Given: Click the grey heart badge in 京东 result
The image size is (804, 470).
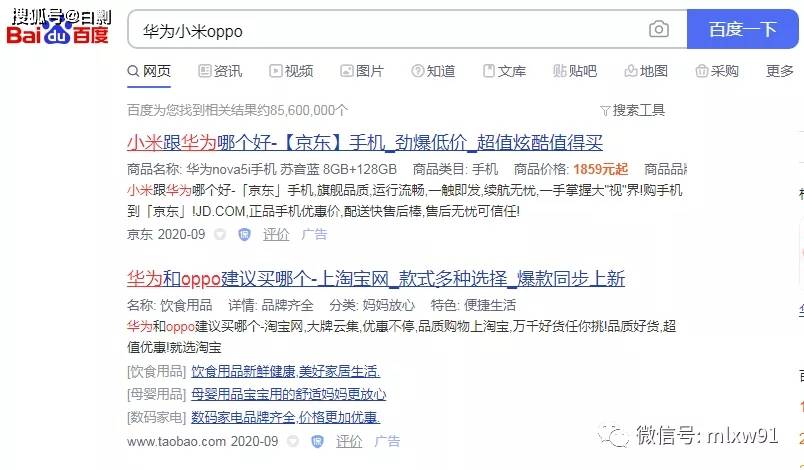Looking at the screenshot, I should [x=220, y=234].
